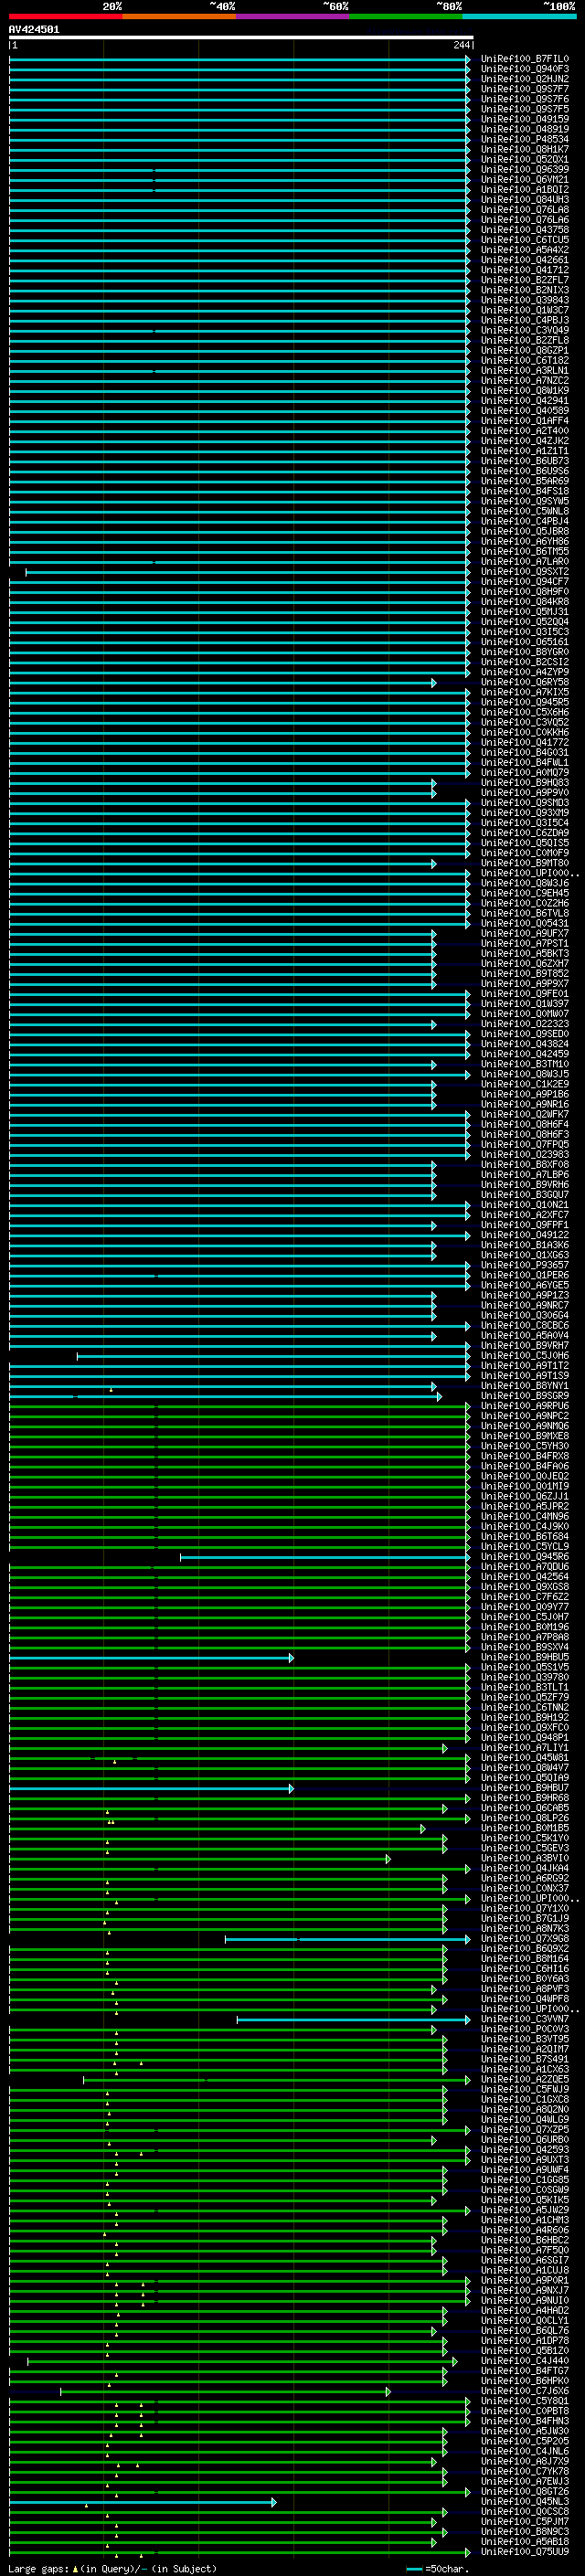Open hit UniRef100_A5A4X2
The image size is (585, 2576).
[524, 250]
